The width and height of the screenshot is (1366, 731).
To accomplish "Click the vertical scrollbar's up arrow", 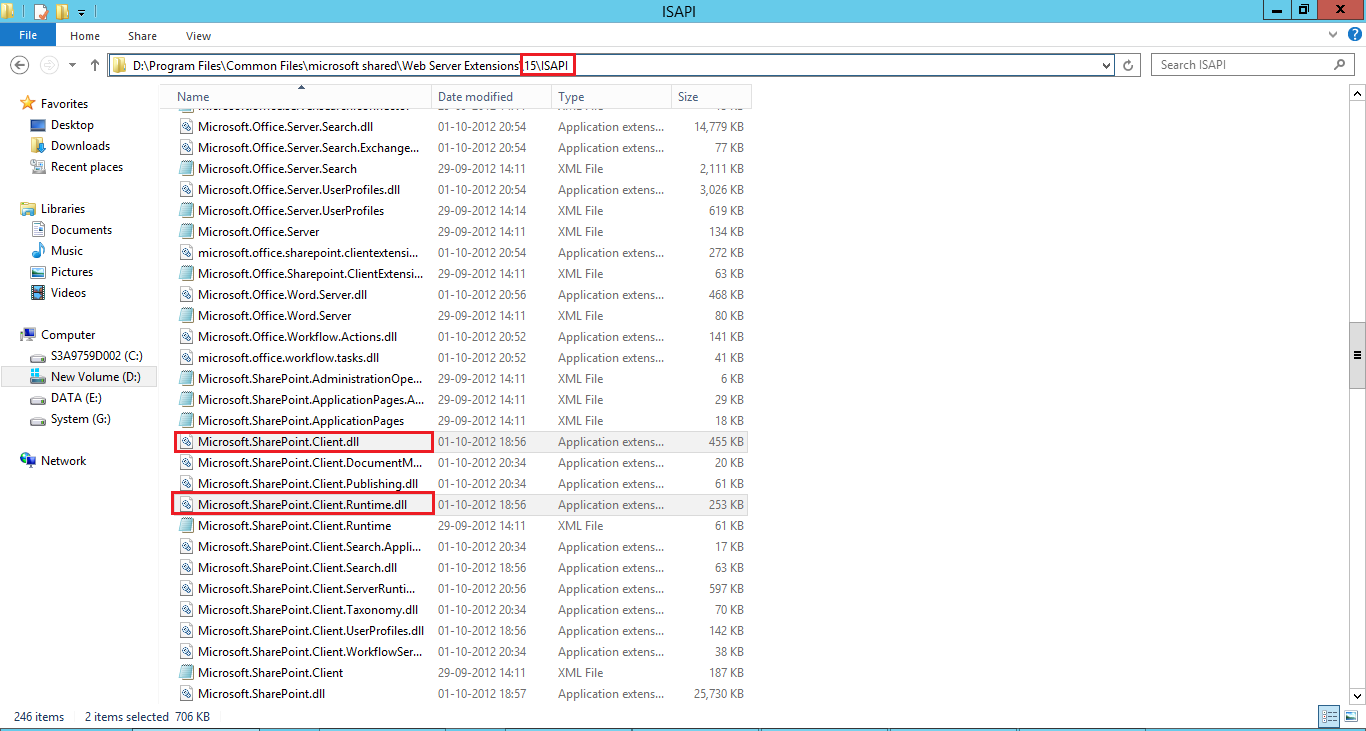I will point(1357,93).
